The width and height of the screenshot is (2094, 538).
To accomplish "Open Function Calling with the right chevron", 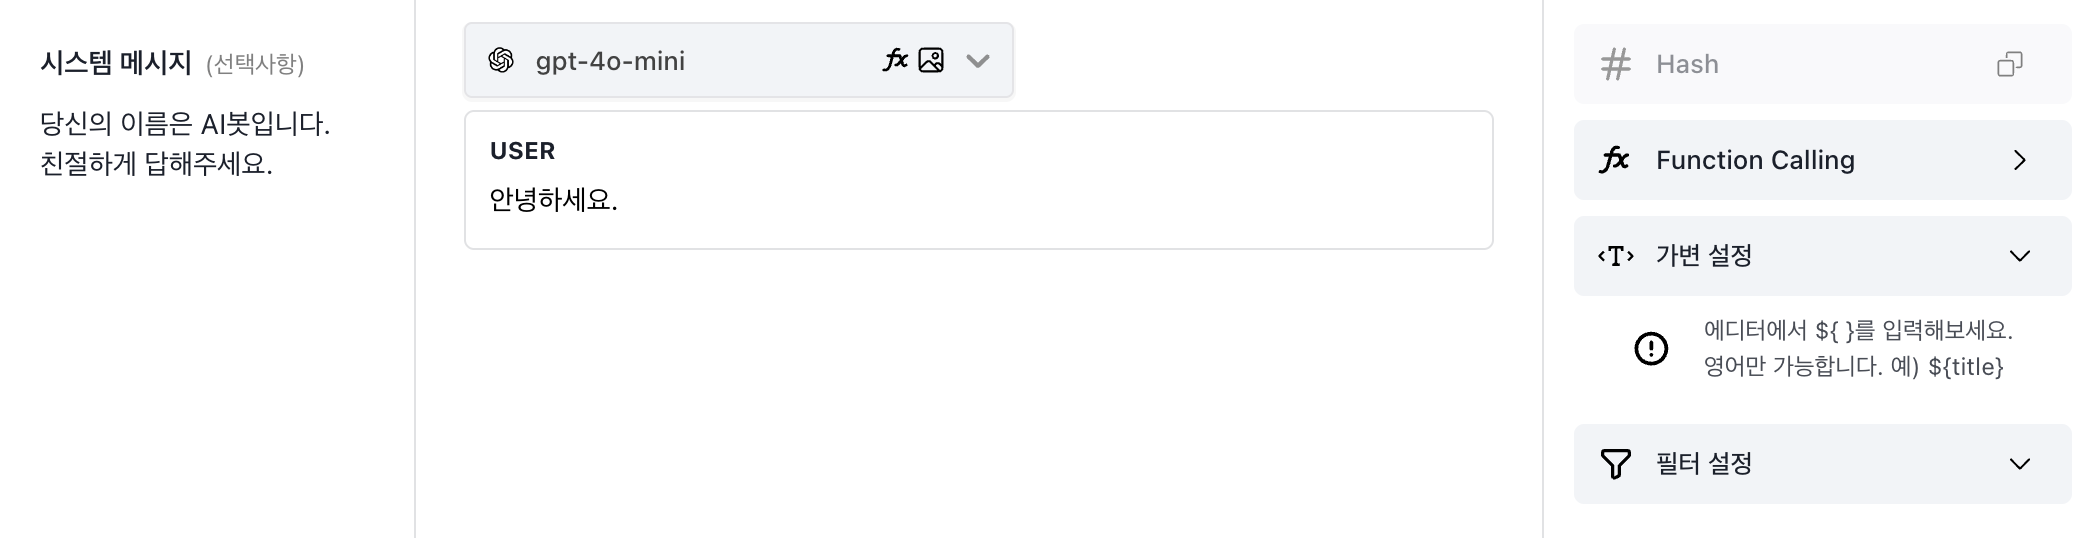I will [2020, 160].
